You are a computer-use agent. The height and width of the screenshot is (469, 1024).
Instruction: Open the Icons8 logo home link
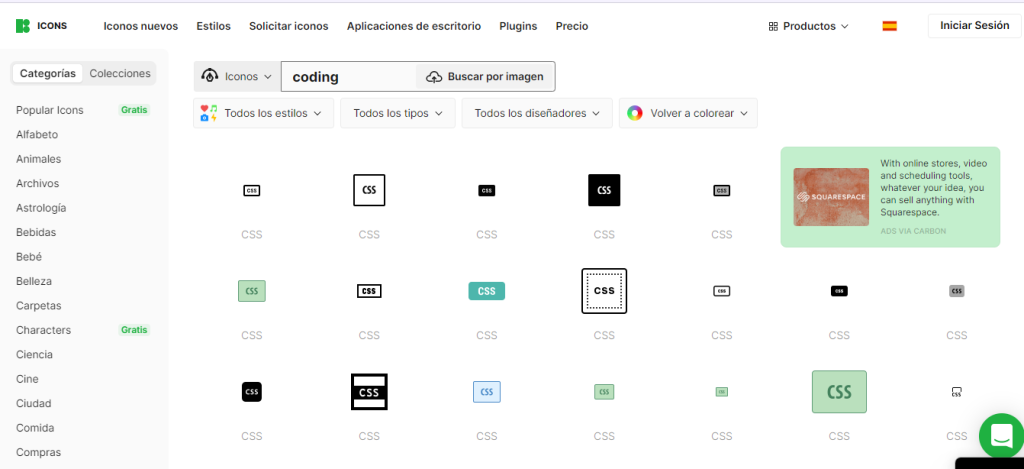click(x=41, y=26)
